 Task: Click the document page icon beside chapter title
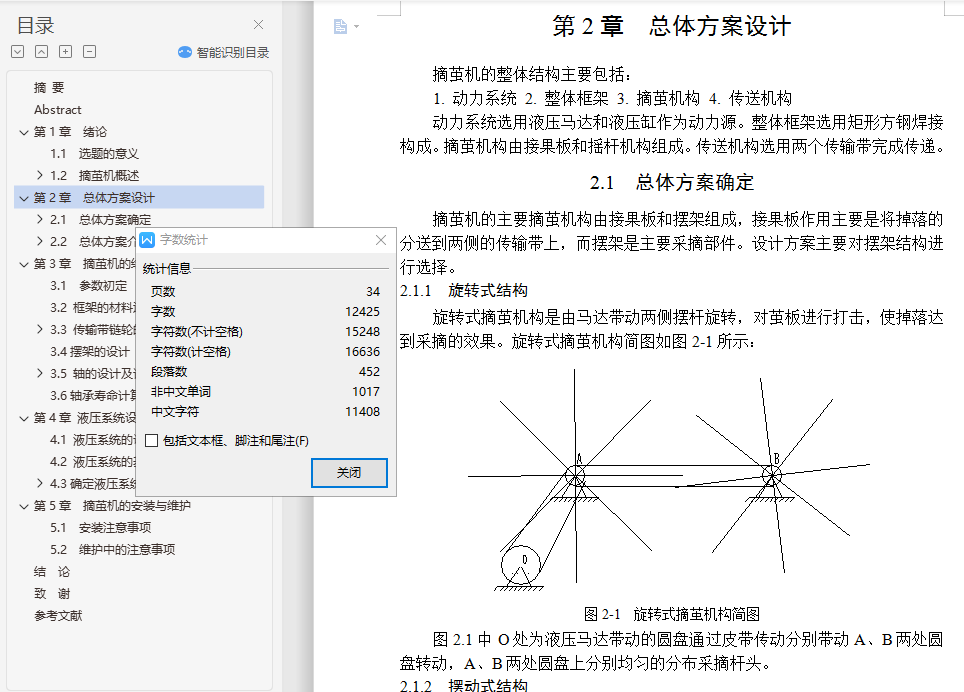click(x=340, y=26)
